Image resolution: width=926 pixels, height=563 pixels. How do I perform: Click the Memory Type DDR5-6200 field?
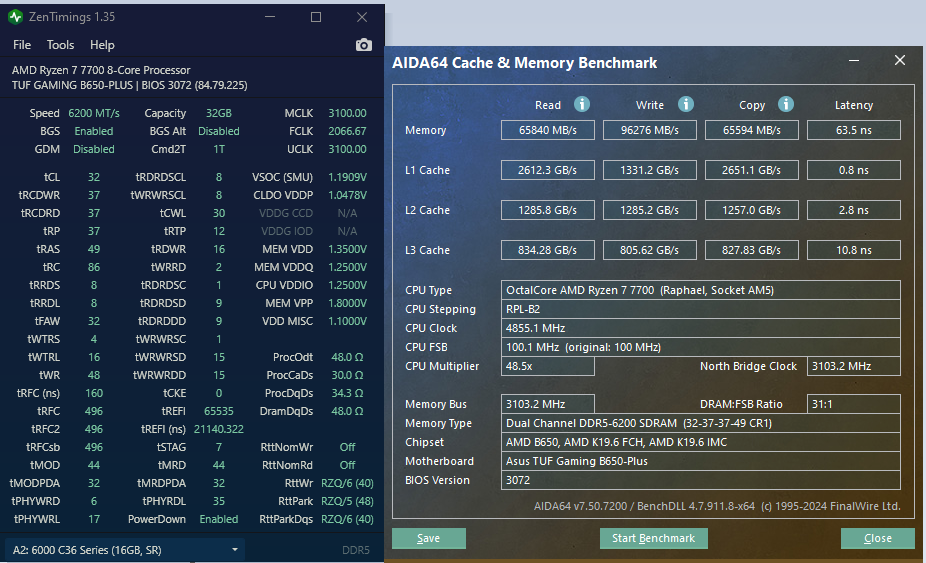pos(700,423)
